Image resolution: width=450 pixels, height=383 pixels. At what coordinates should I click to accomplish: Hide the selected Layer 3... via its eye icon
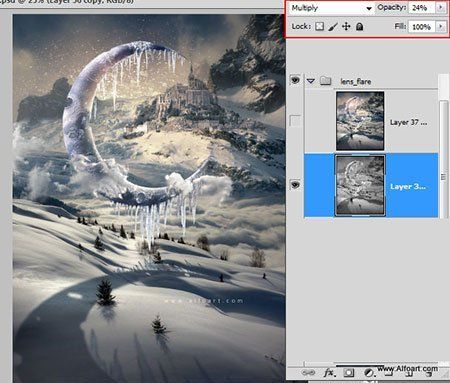[295, 184]
